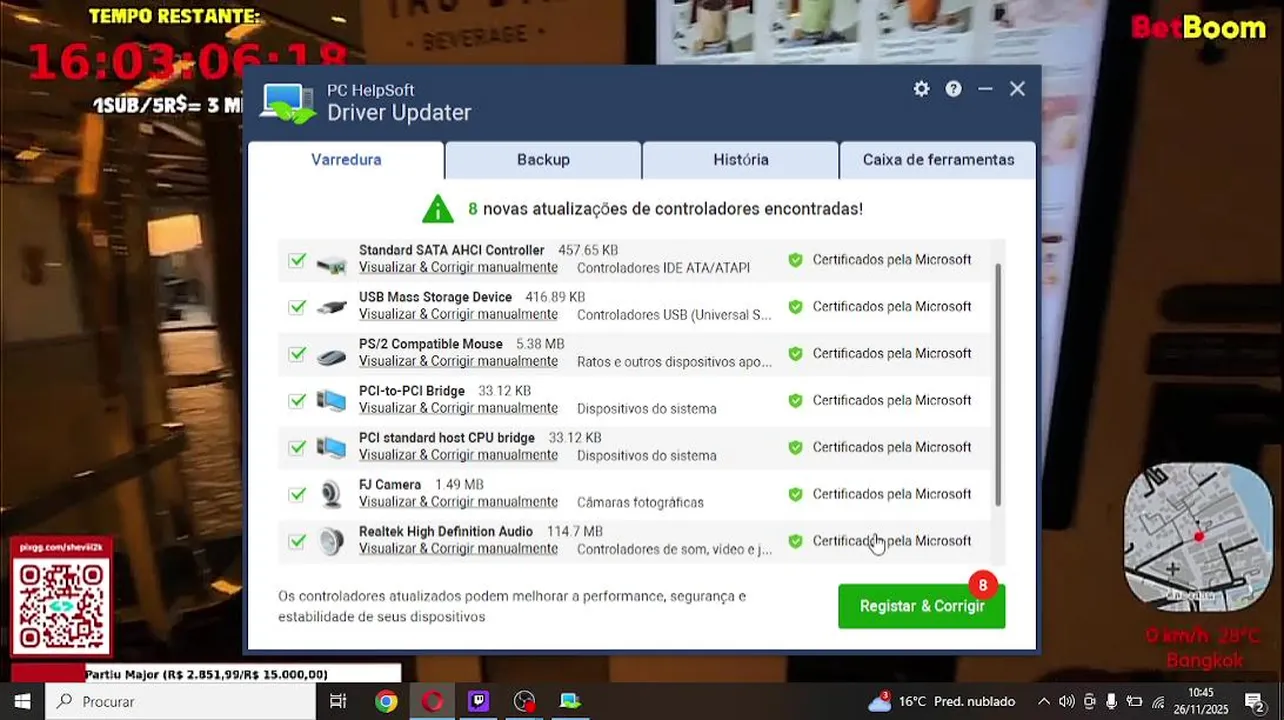Click the Controladores IDE ATA/ATAPI category text
This screenshot has width=1284, height=720.
click(663, 268)
